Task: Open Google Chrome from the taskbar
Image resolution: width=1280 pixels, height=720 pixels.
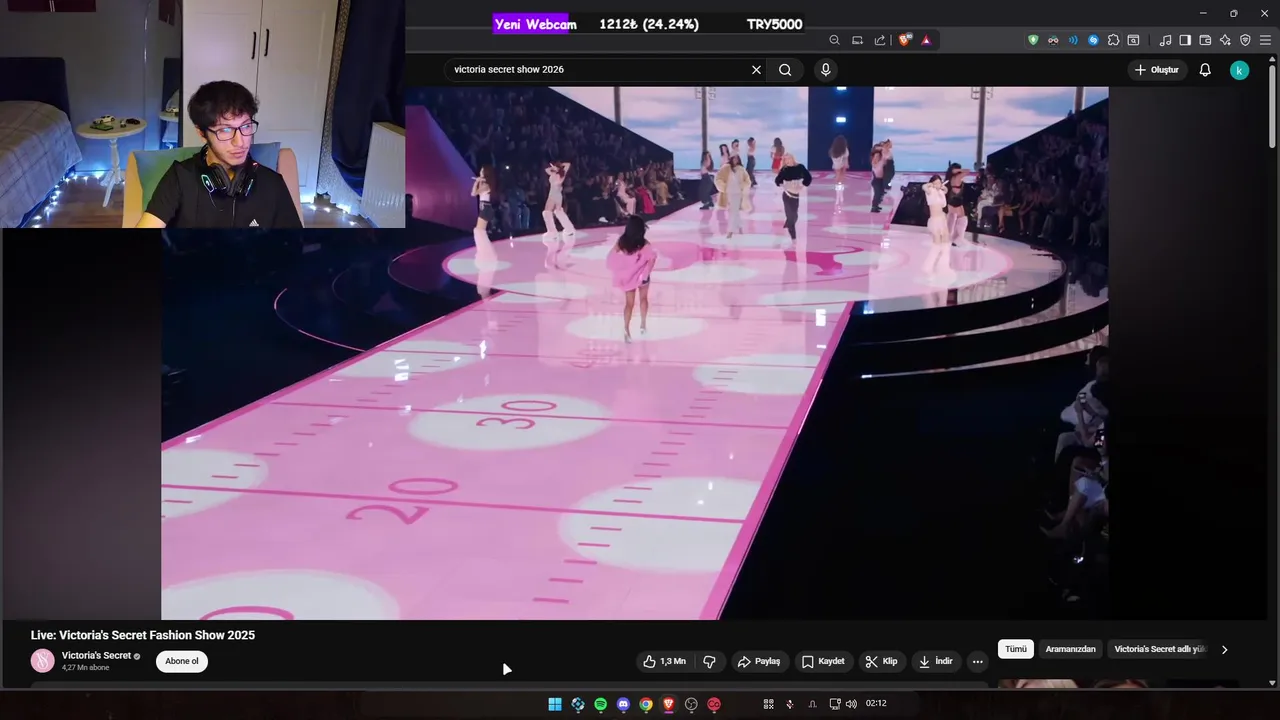Action: click(x=646, y=704)
